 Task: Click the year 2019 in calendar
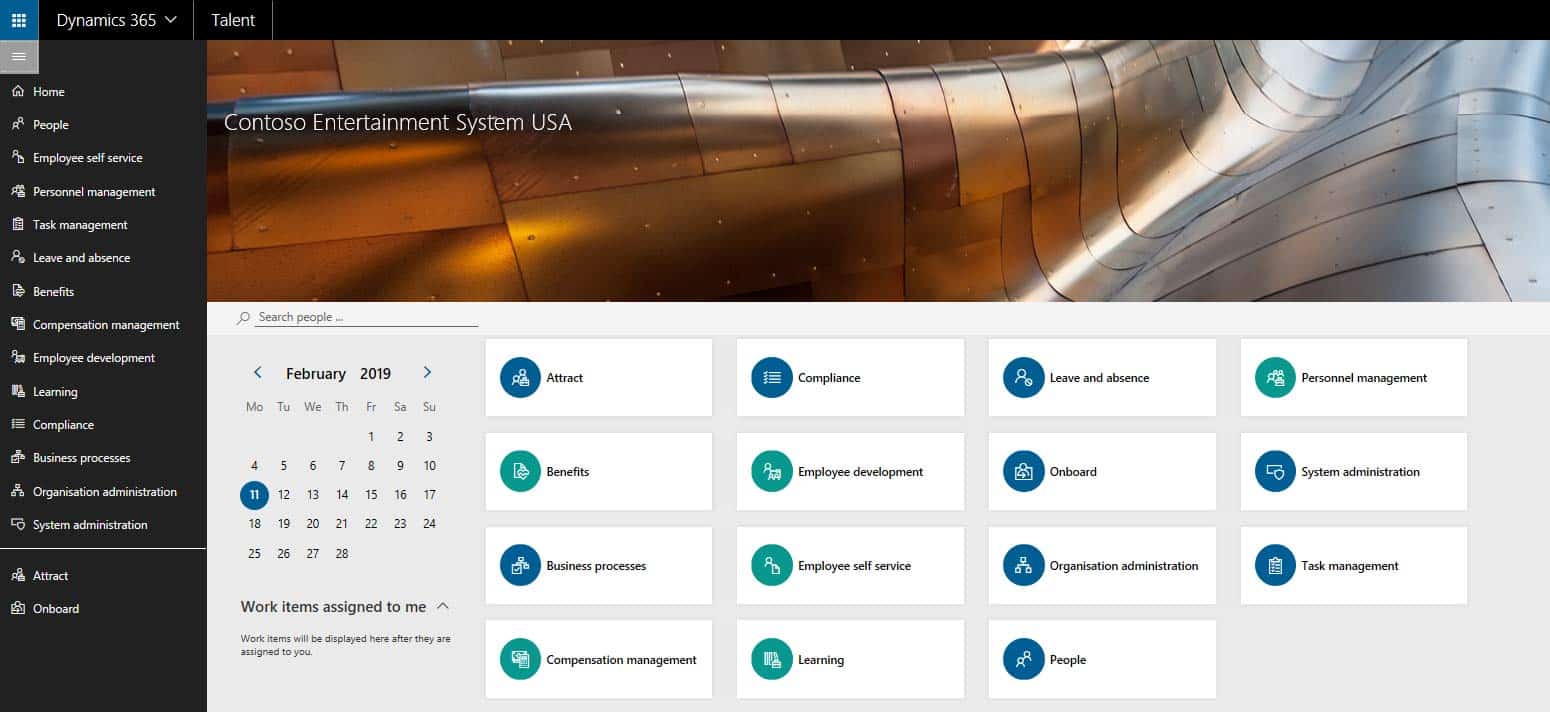coord(376,374)
